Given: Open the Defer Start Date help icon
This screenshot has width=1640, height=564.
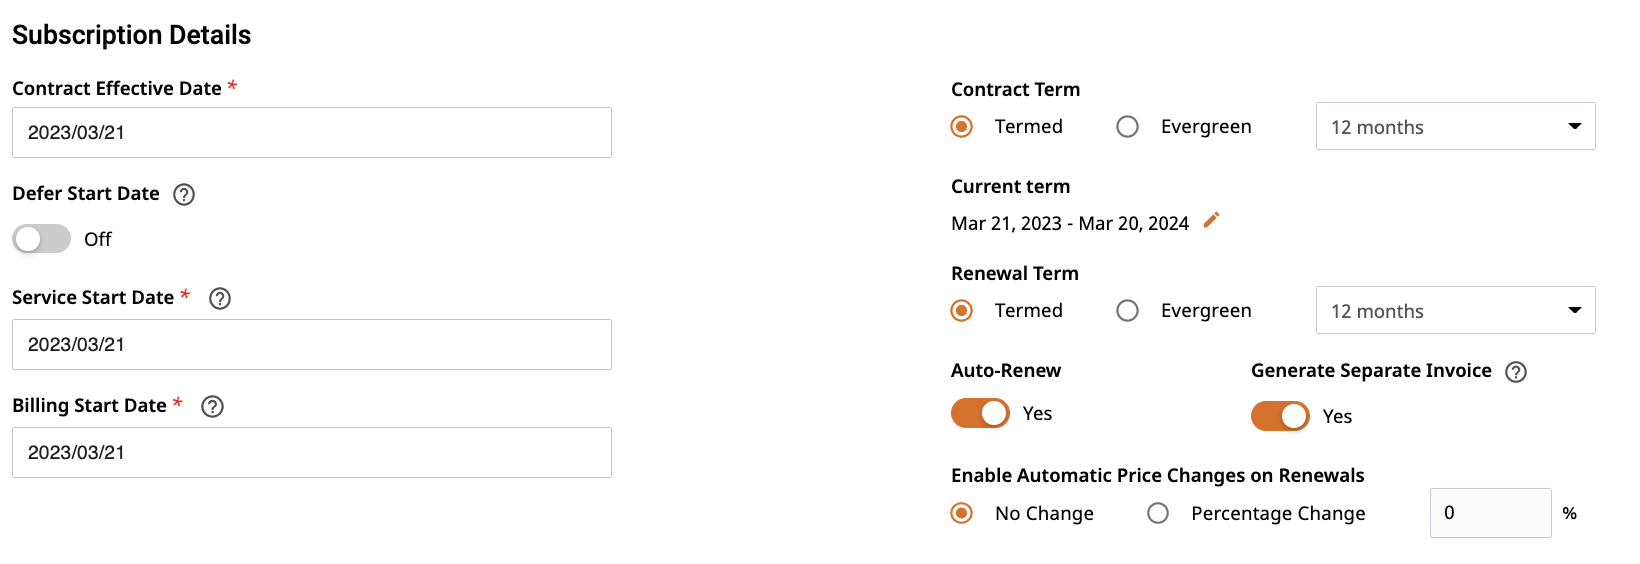Looking at the screenshot, I should tap(184, 195).
